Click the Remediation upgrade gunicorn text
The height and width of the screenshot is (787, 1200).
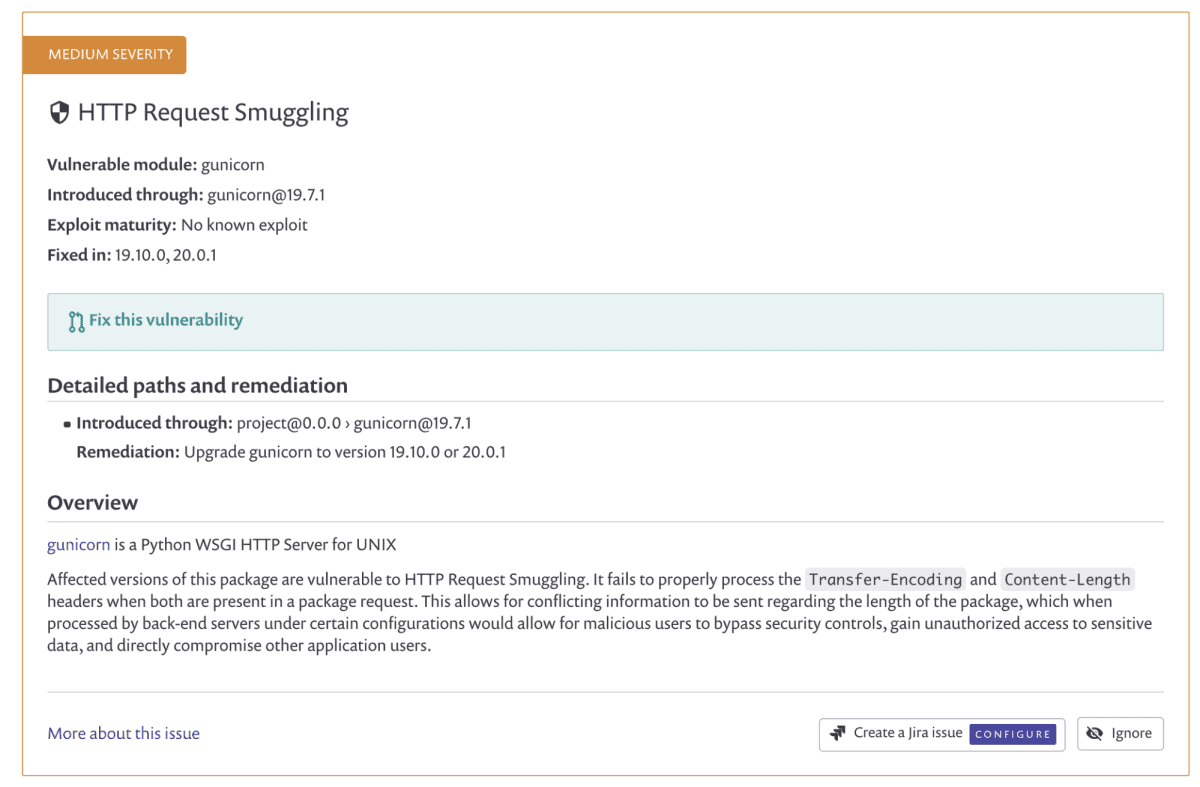291,452
